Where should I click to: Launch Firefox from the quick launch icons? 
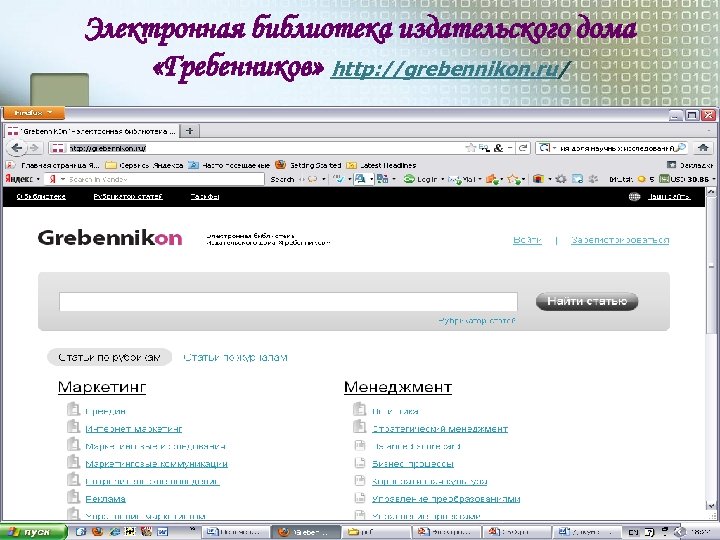point(97,532)
